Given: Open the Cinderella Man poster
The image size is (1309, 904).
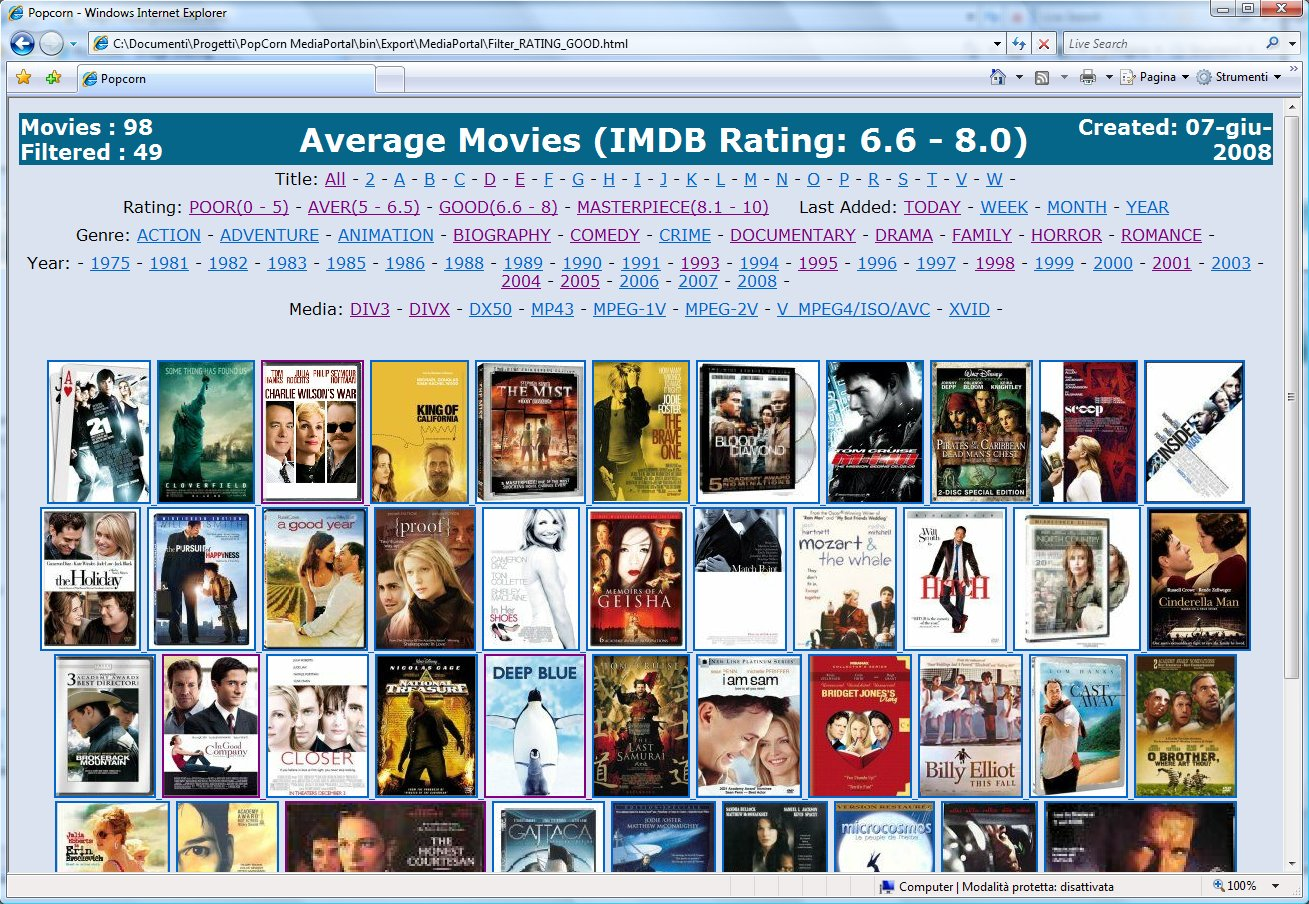Looking at the screenshot, I should tap(1199, 579).
